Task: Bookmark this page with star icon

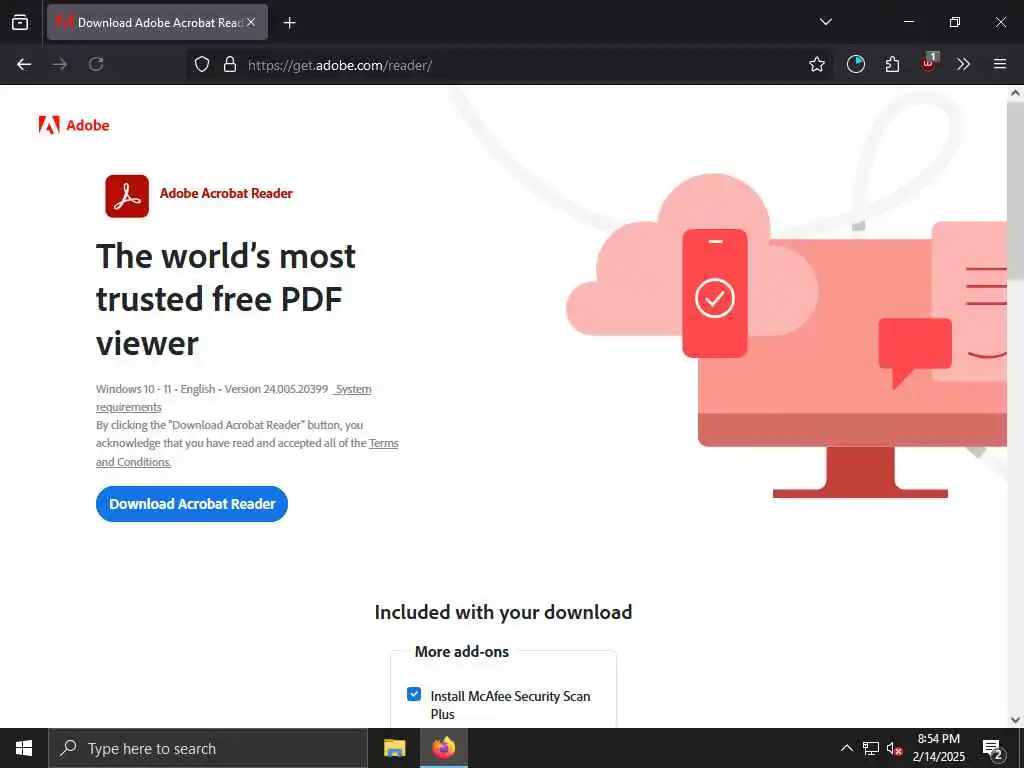Action: 816,64
